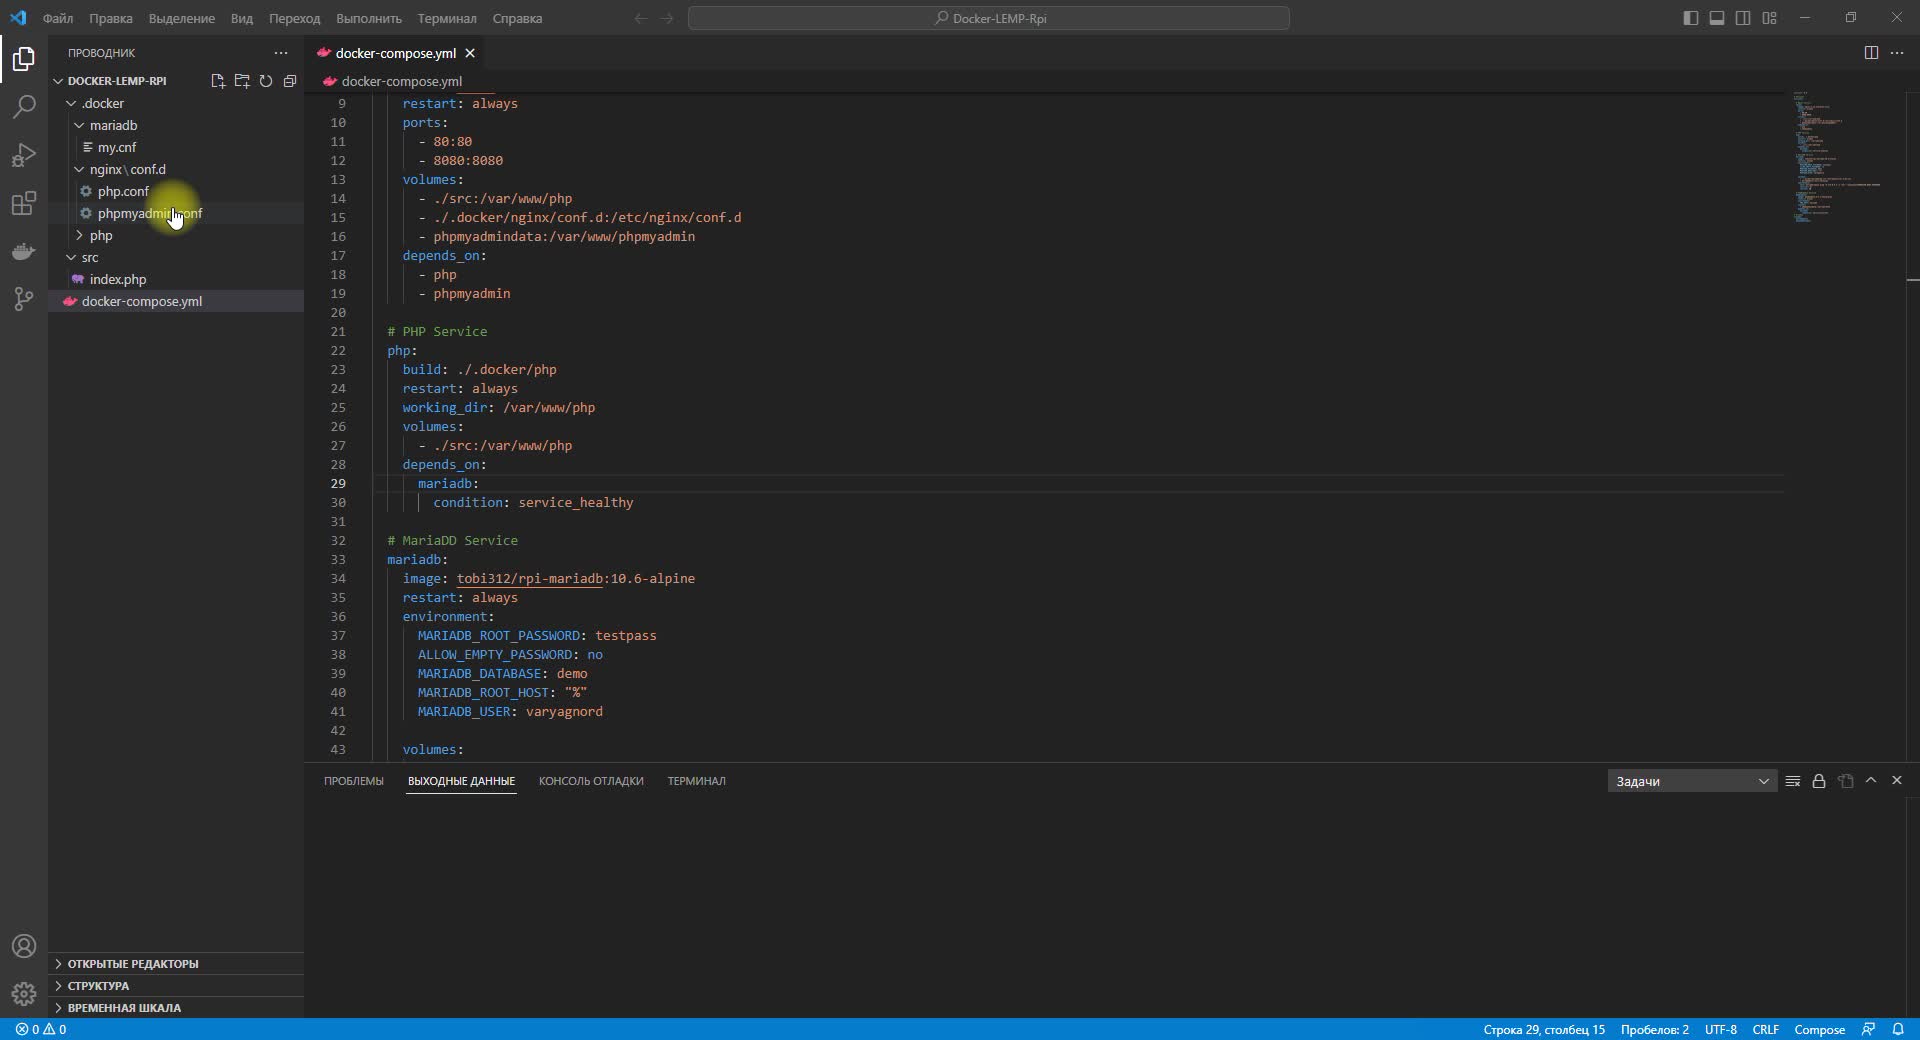The height and width of the screenshot is (1040, 1920).
Task: Split the editor using the top-right icon
Action: (x=1870, y=53)
